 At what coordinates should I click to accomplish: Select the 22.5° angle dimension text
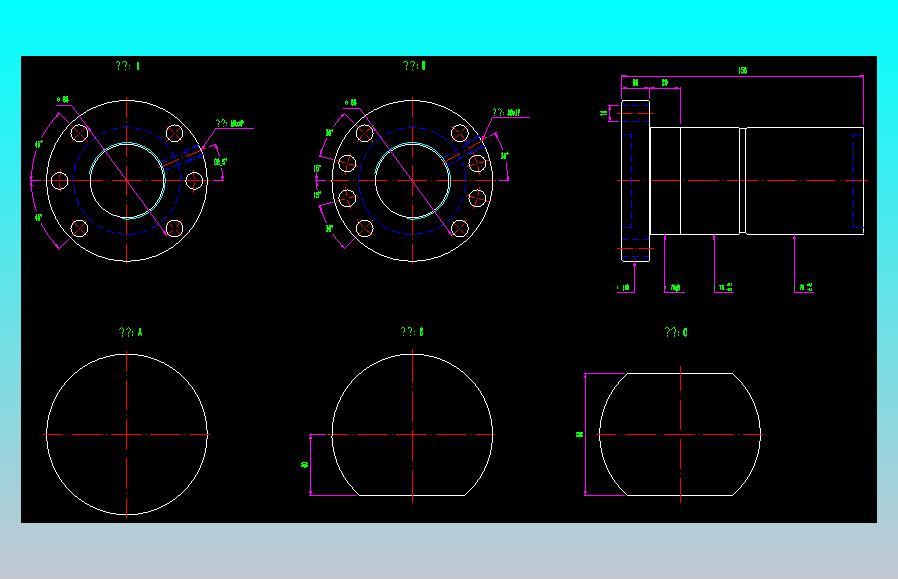(x=220, y=162)
